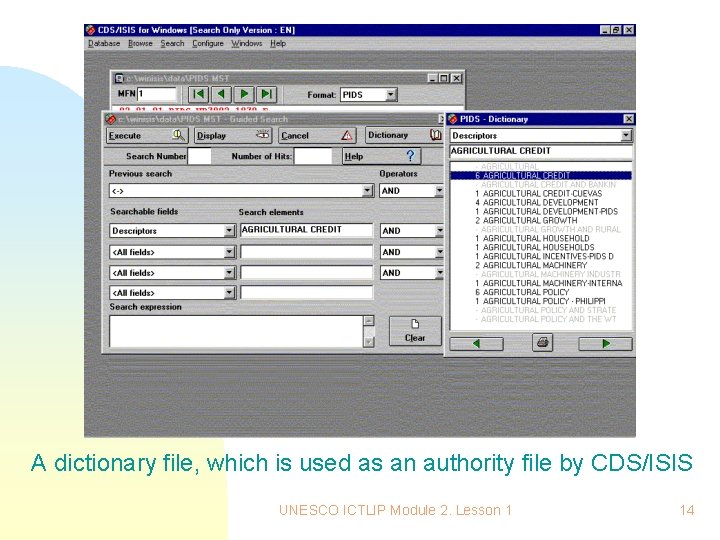Screen dimensions: 720x540
Task: Click the Execute search button
Action: point(146,135)
